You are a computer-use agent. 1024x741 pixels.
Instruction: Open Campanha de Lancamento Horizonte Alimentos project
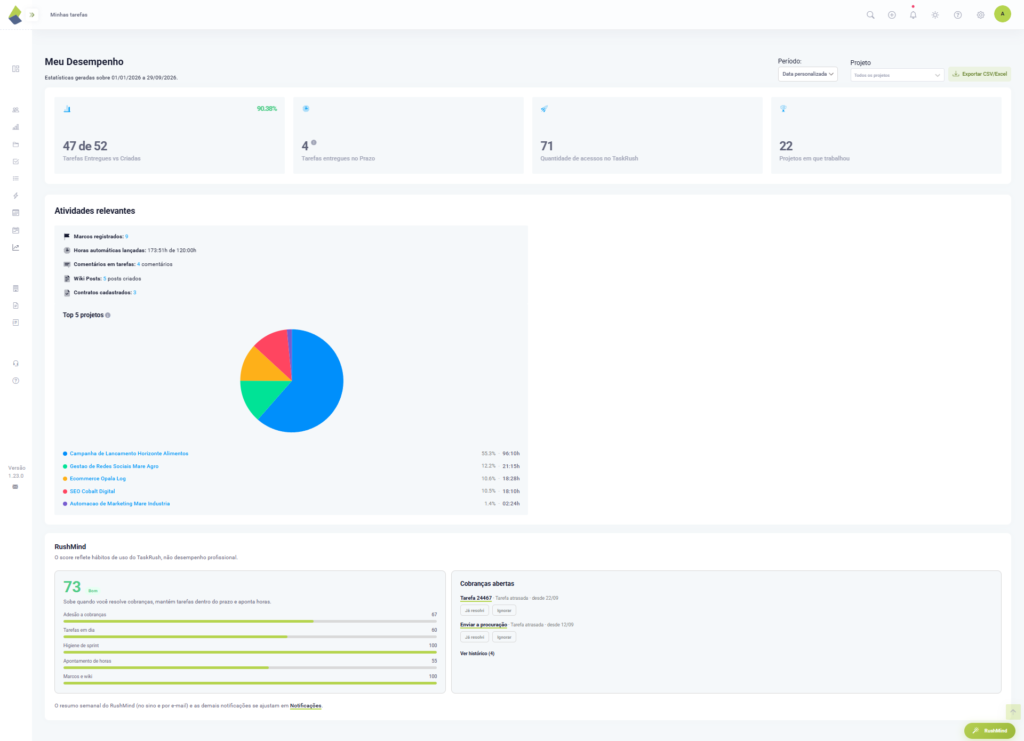coord(129,453)
